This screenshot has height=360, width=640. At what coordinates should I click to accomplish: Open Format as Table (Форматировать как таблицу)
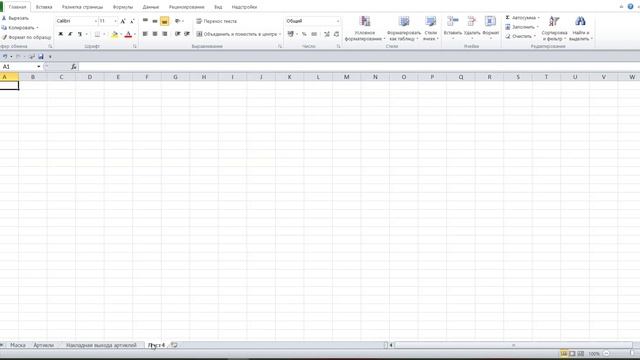404,28
